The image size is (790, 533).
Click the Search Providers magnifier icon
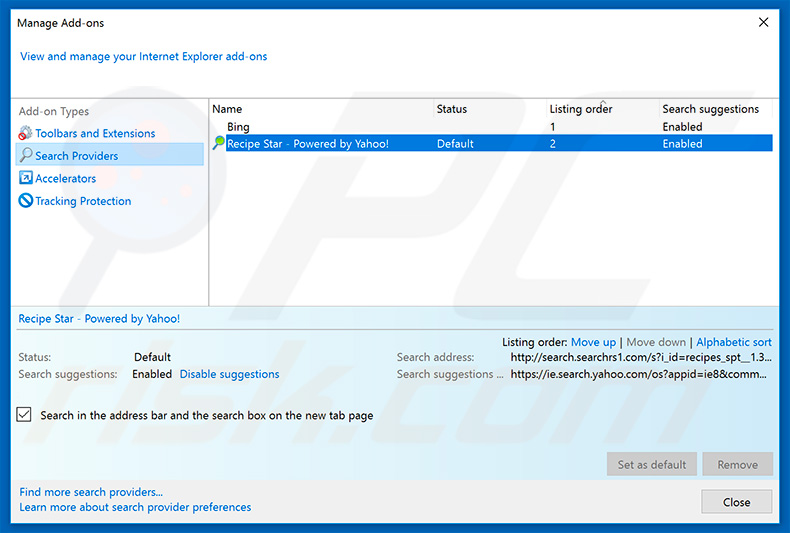(26, 155)
